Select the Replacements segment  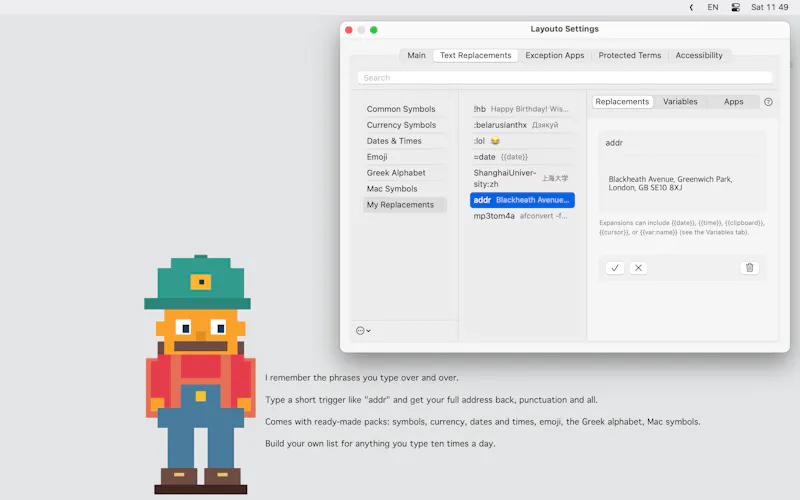coord(622,102)
